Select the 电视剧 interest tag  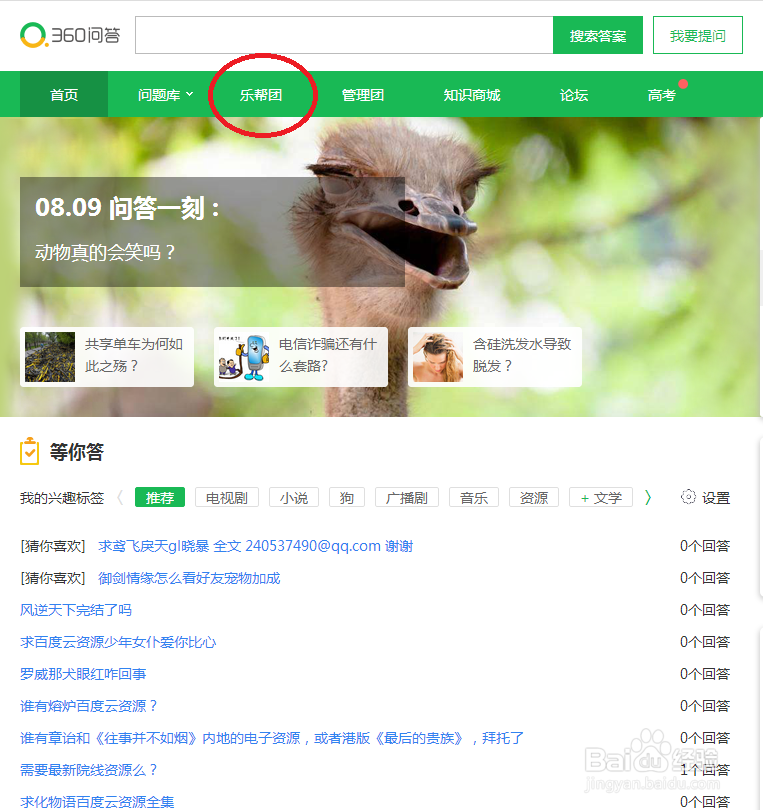click(x=227, y=497)
